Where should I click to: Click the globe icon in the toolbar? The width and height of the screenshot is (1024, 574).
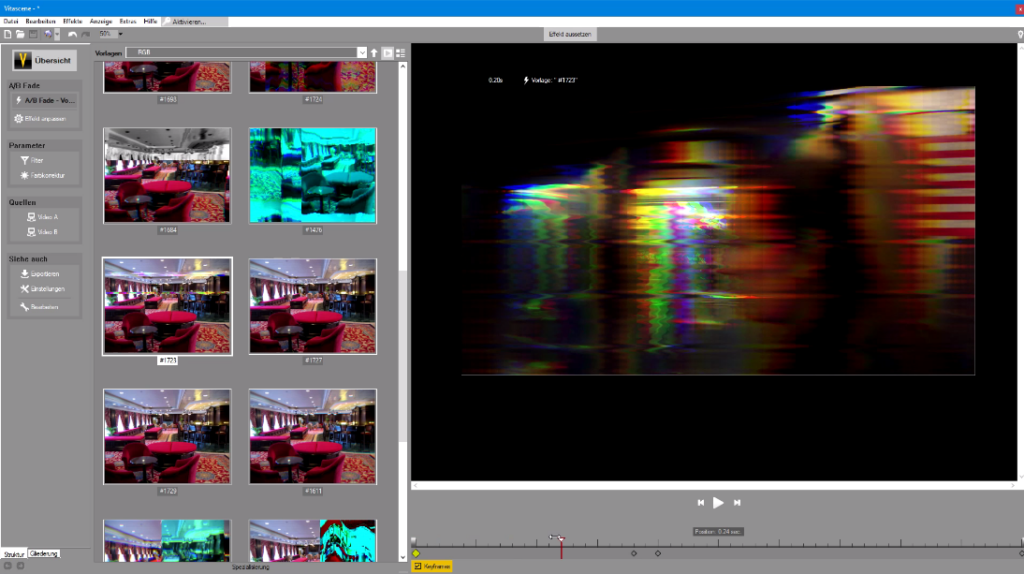[x=48, y=34]
